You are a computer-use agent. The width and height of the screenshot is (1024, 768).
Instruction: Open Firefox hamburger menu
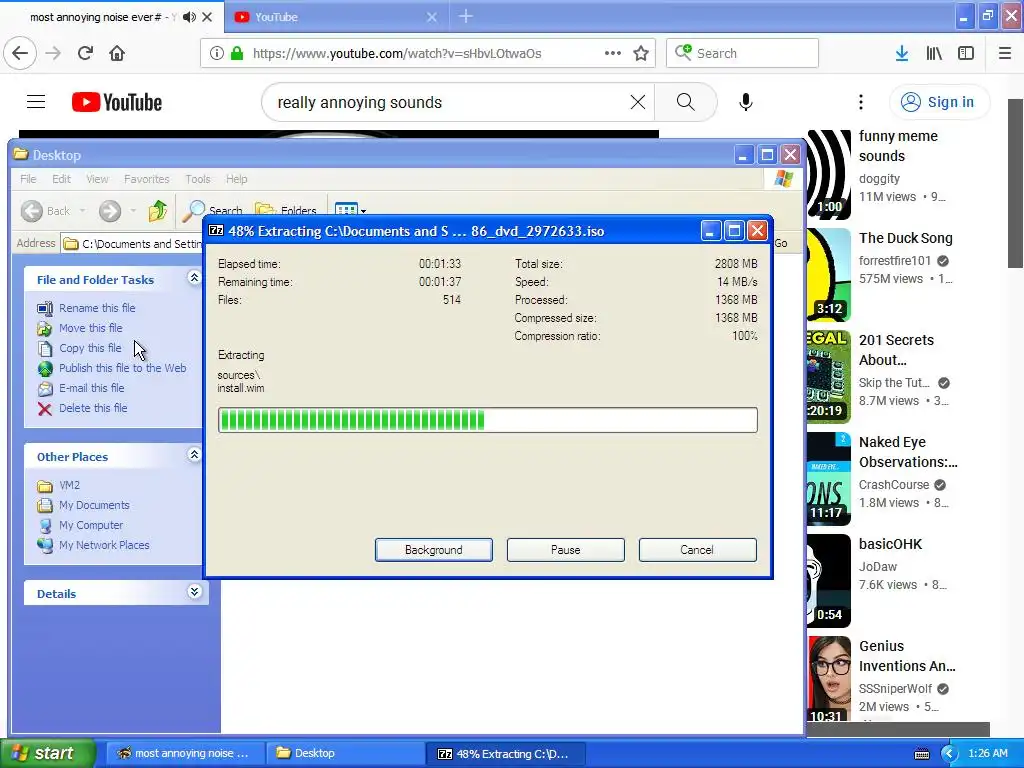[x=1004, y=53]
